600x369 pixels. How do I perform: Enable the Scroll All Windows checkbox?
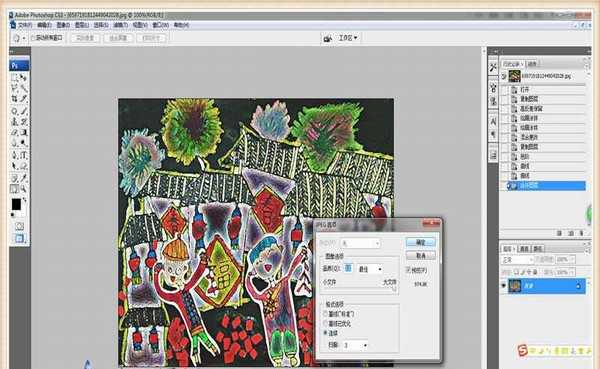click(33, 38)
